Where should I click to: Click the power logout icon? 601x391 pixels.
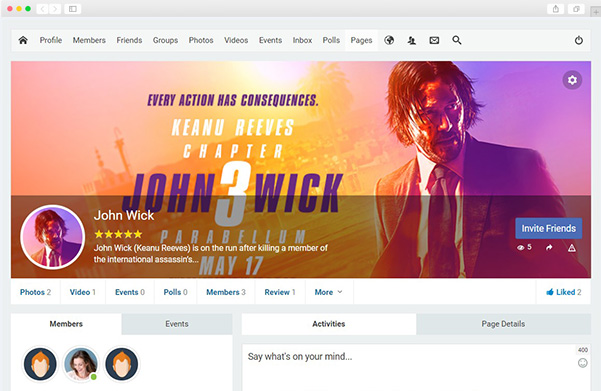tap(579, 40)
